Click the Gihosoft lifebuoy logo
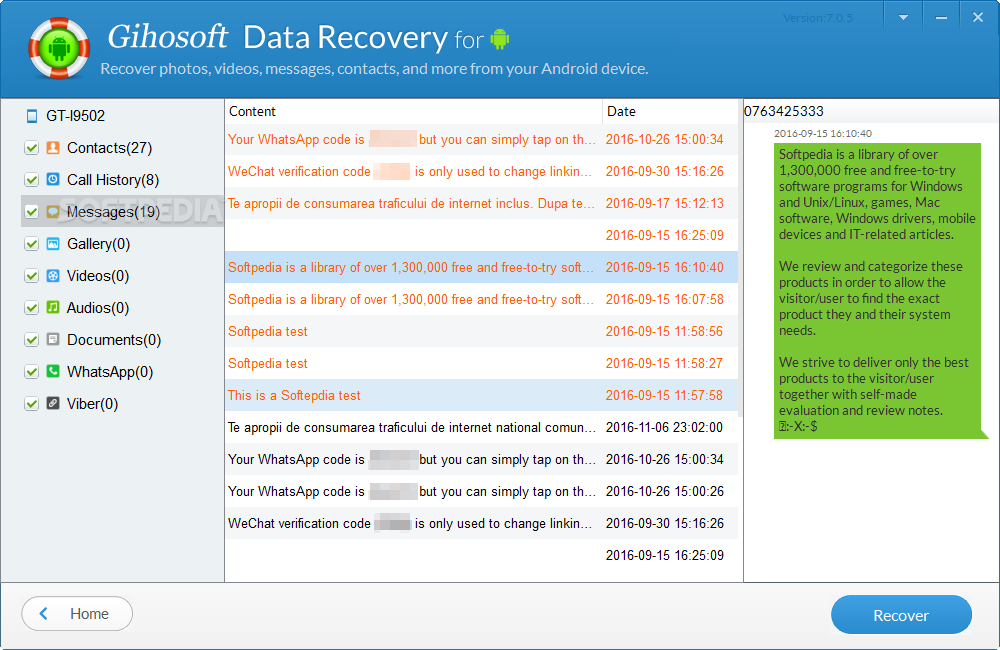Viewport: 1000px width, 650px height. click(59, 48)
